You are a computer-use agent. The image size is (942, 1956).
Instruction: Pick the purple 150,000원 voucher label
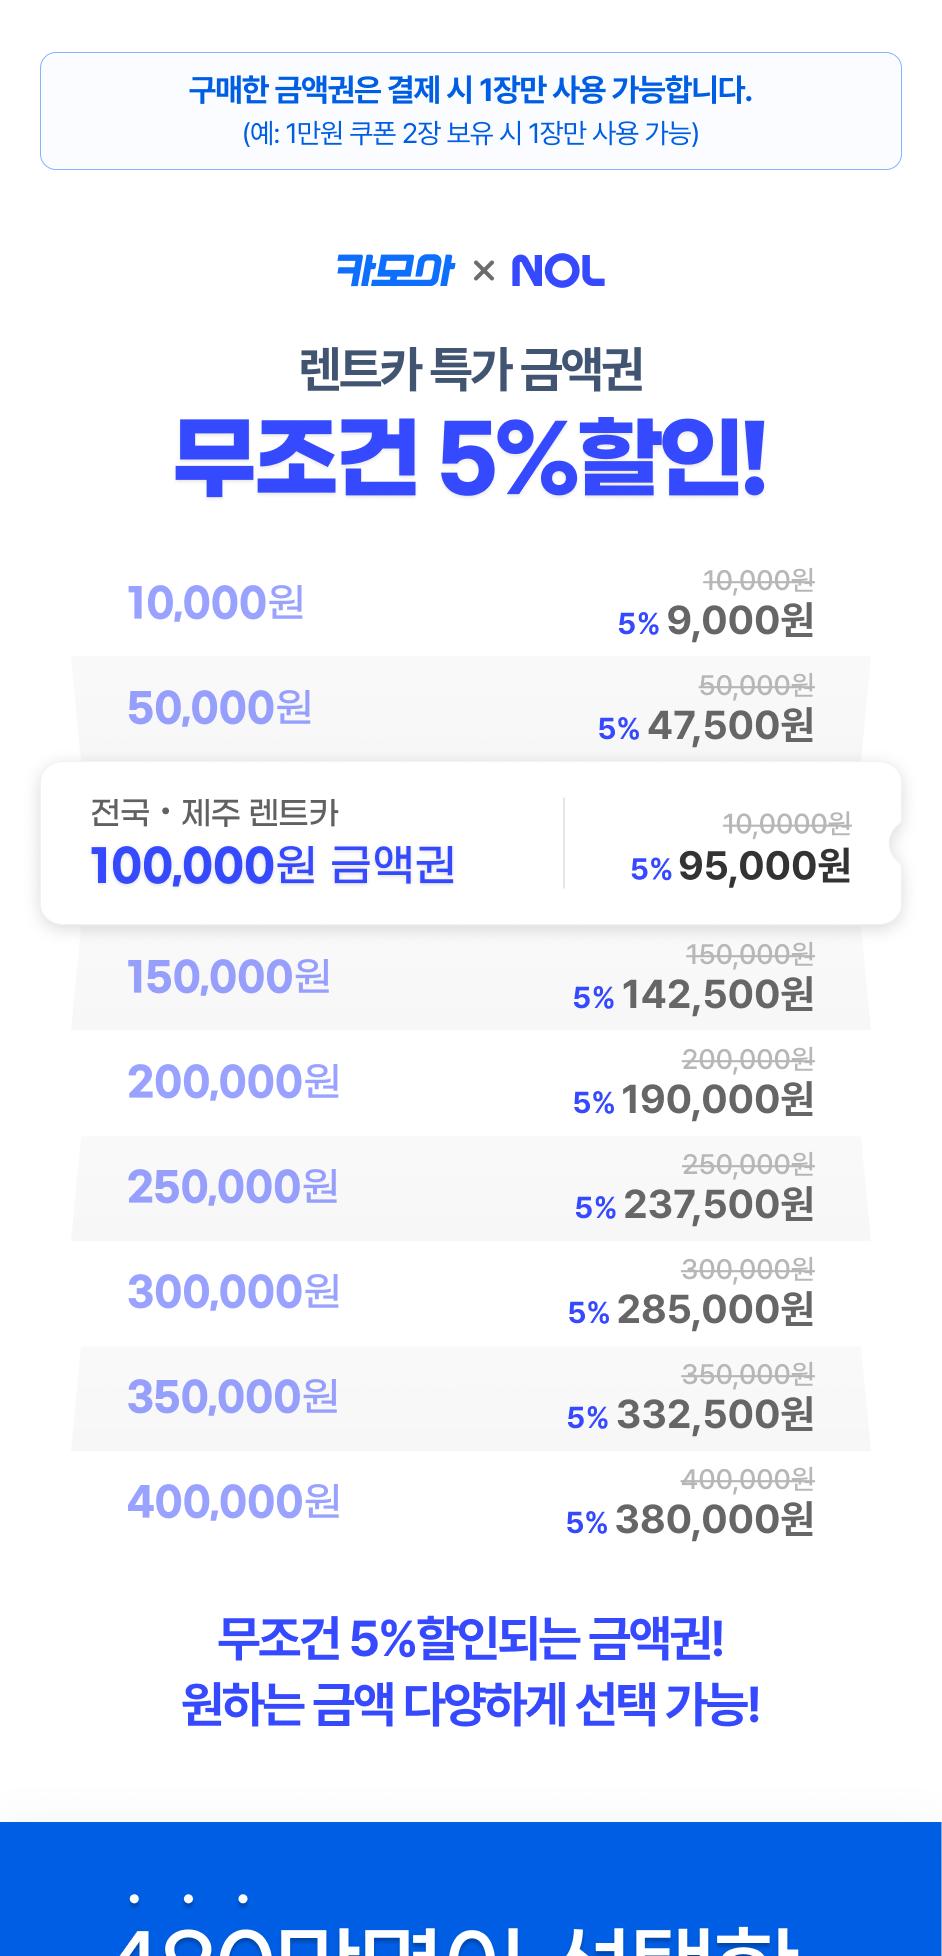229,977
